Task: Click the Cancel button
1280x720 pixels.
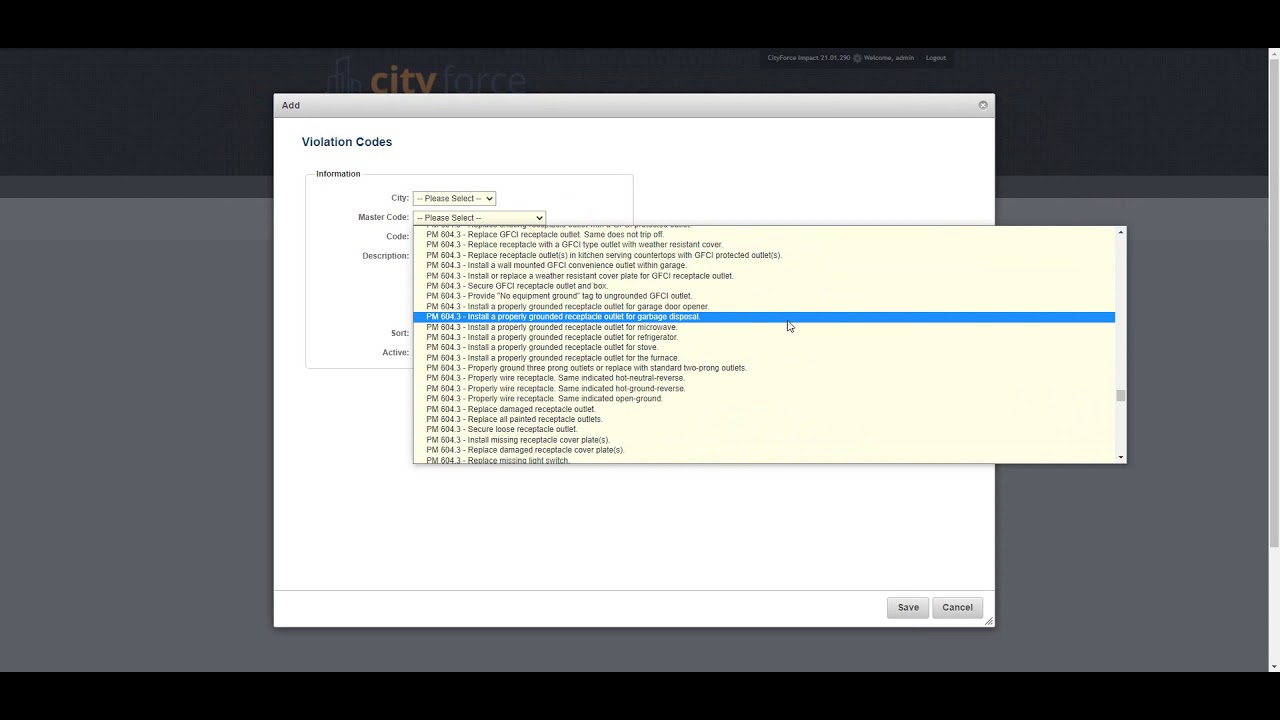Action: (957, 607)
